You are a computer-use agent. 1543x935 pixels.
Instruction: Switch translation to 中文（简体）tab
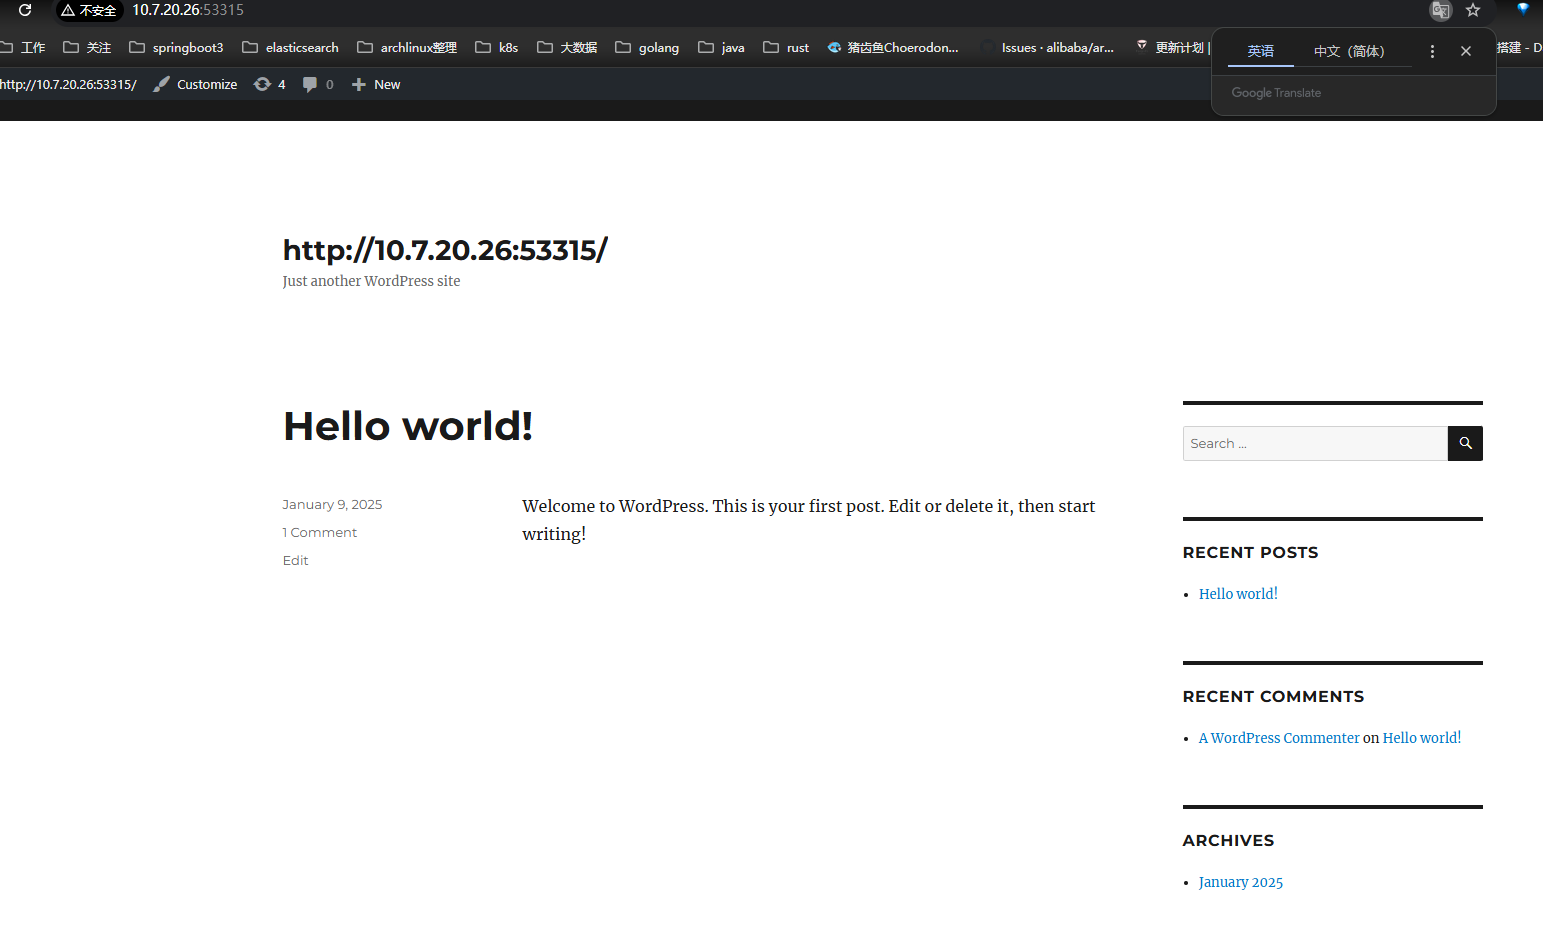click(1349, 51)
